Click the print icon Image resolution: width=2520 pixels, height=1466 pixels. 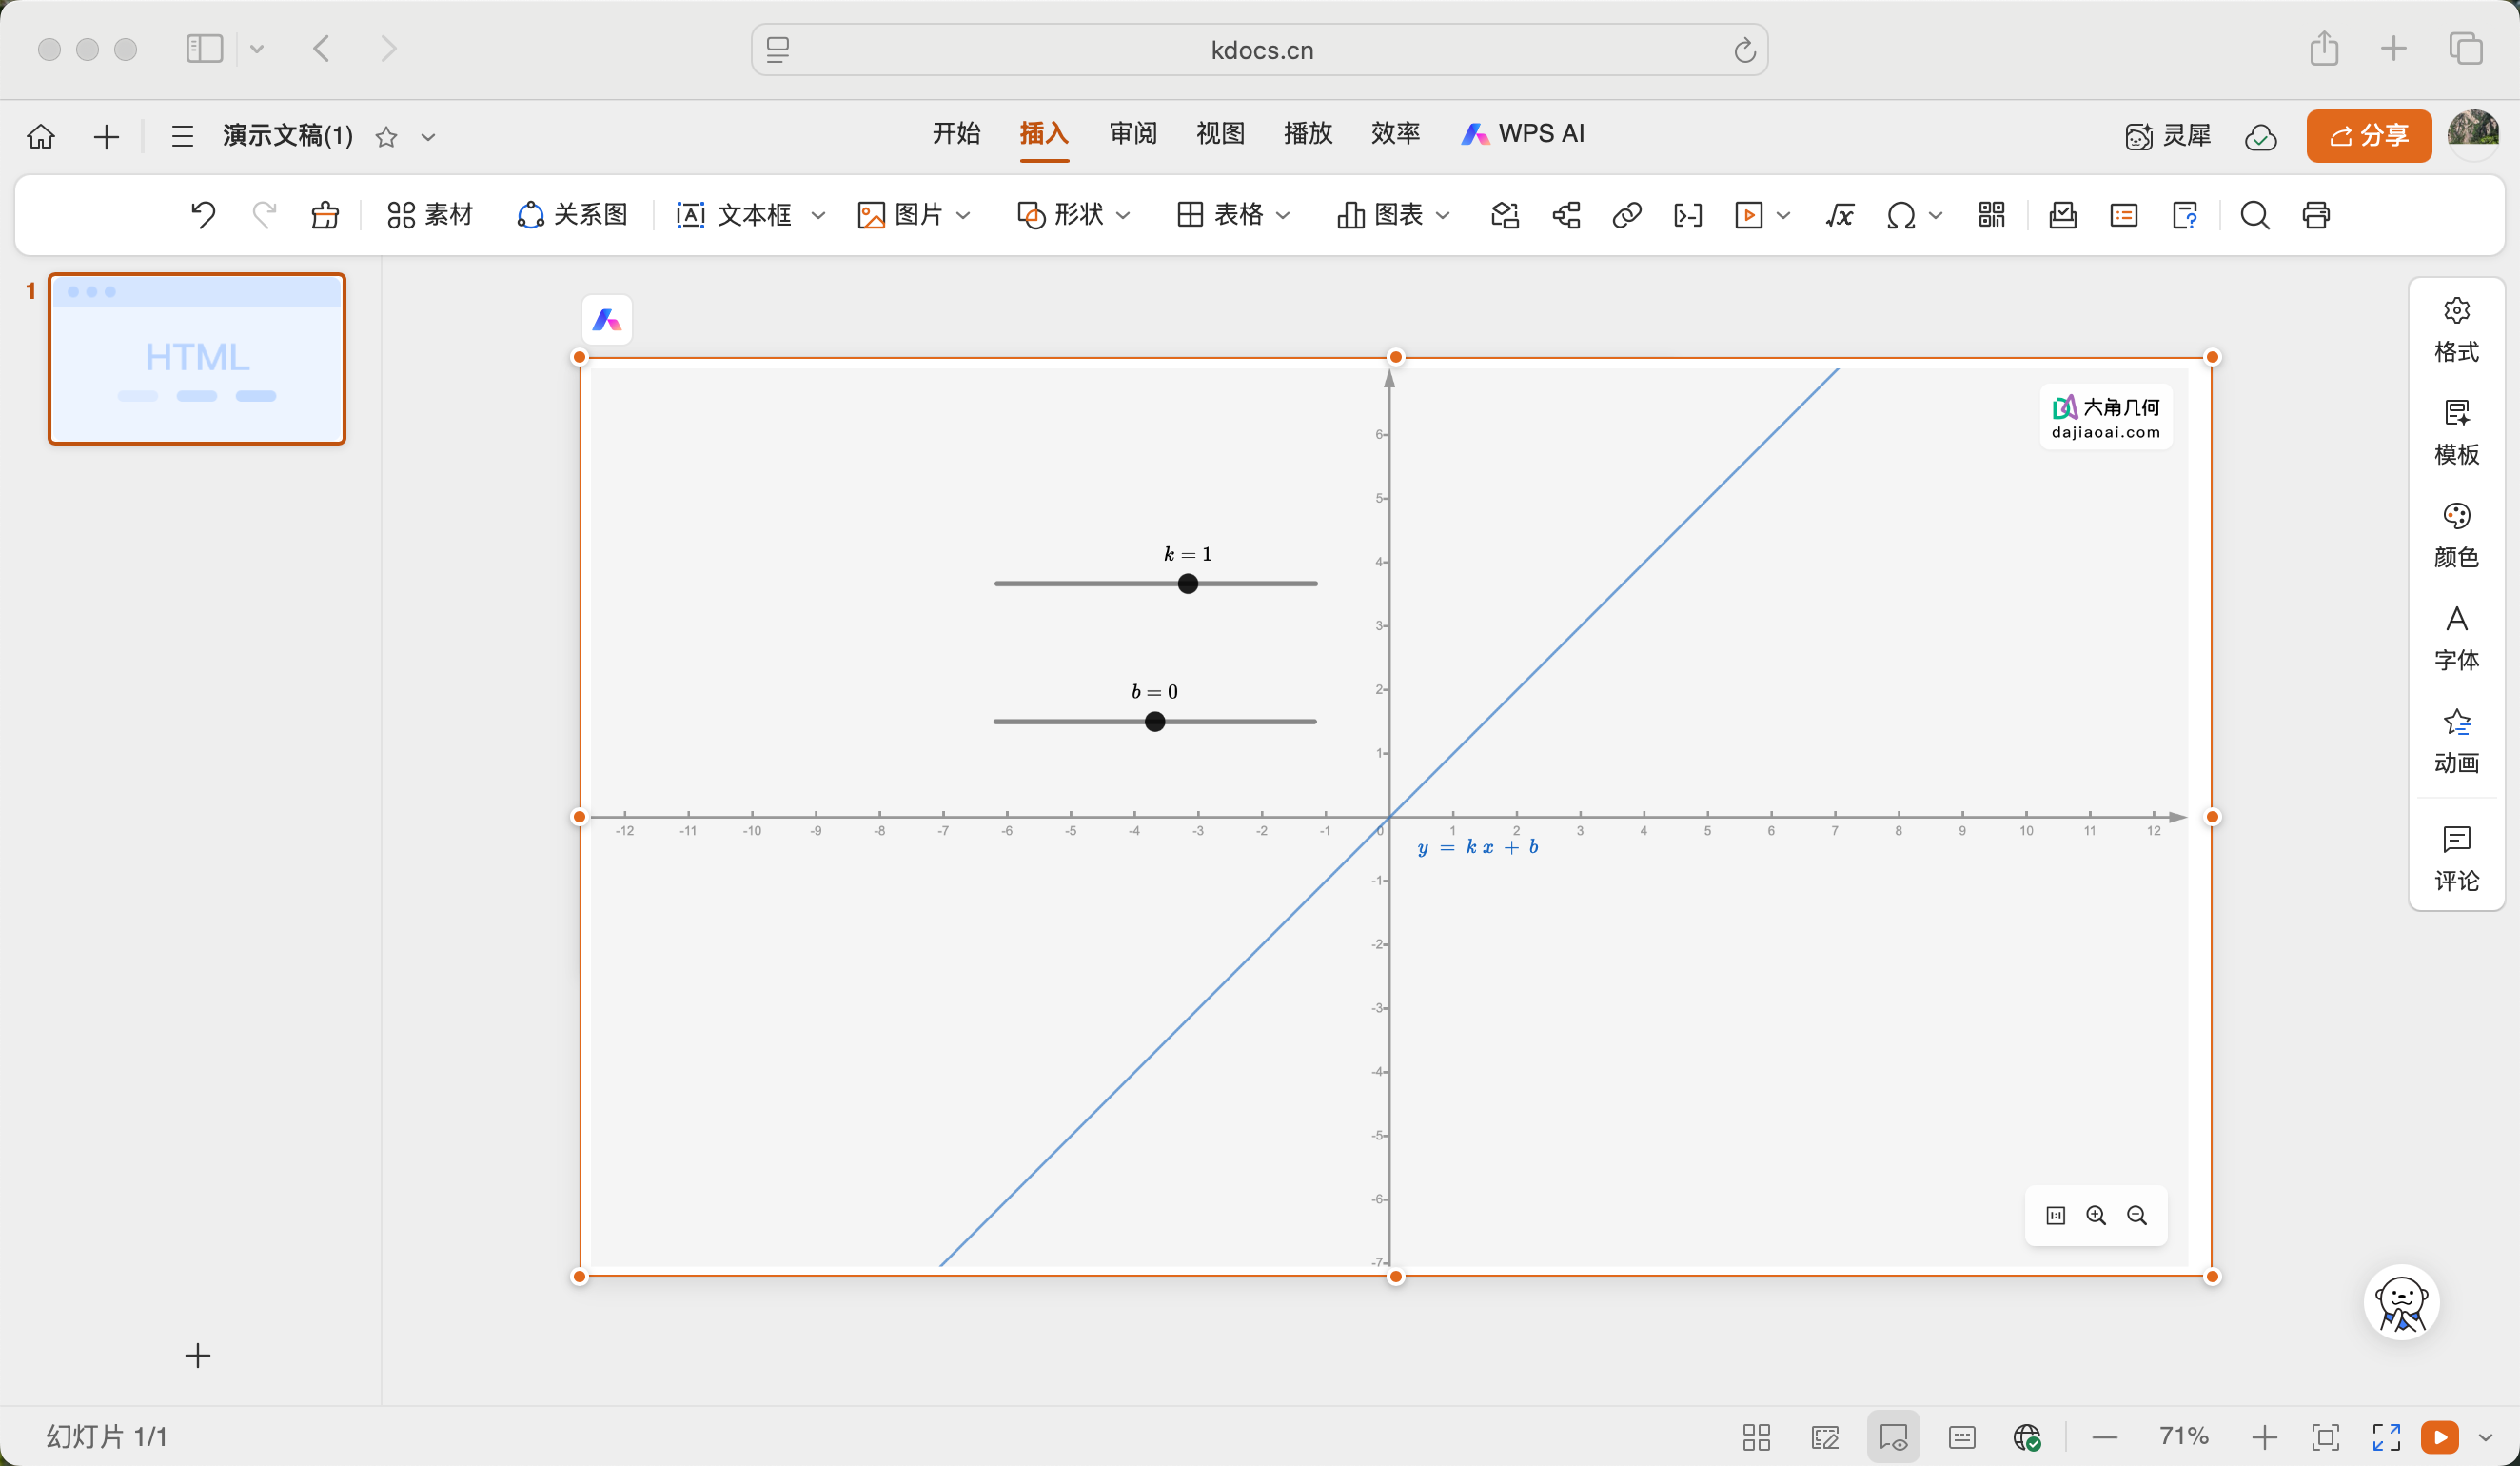2315,214
